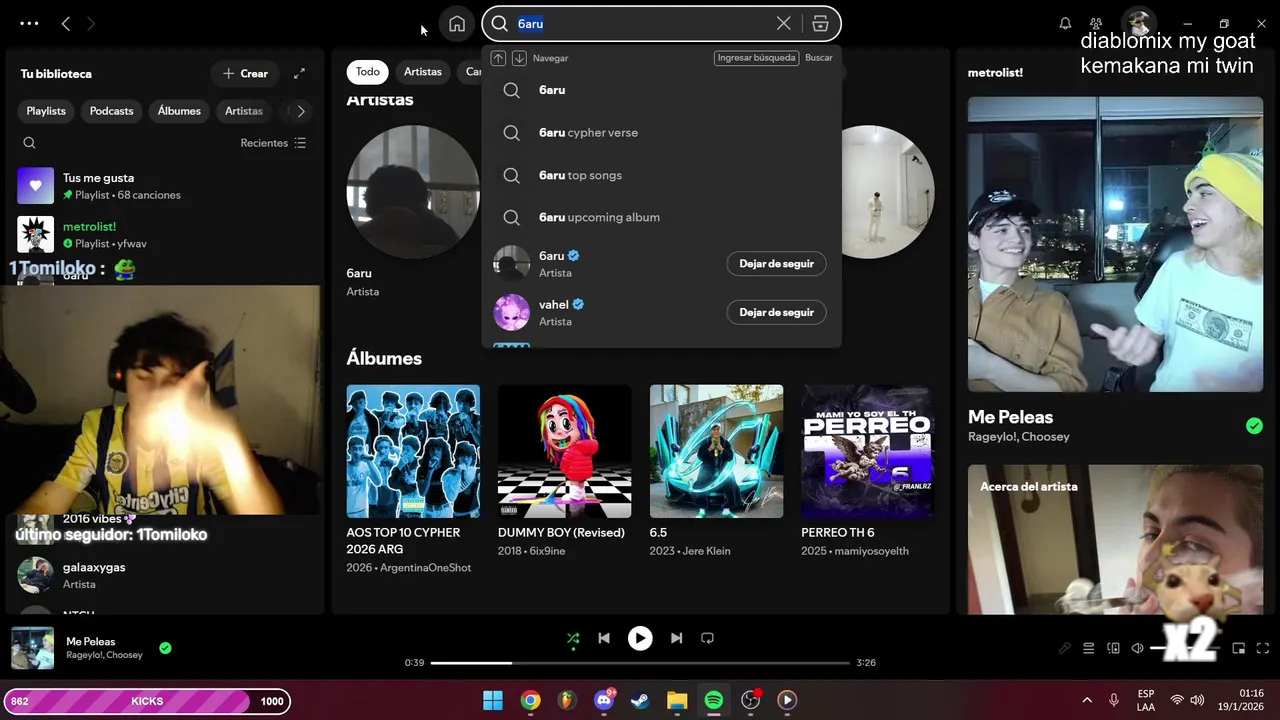1280x720 pixels.
Task: Click the Buscar label in dropdown
Action: (x=819, y=58)
